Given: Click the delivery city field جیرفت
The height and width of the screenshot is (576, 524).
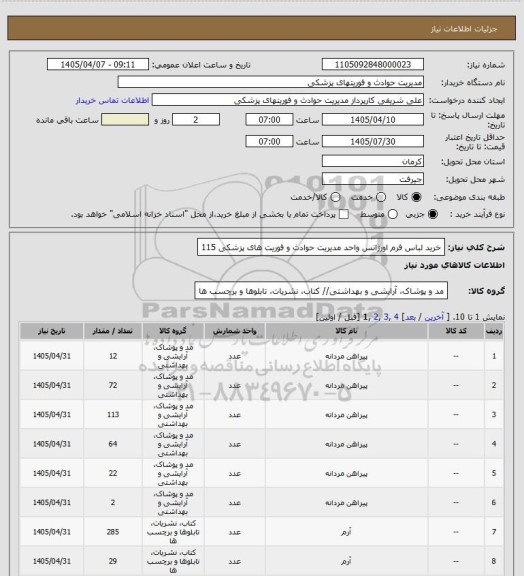Looking at the screenshot, I should tap(373, 179).
